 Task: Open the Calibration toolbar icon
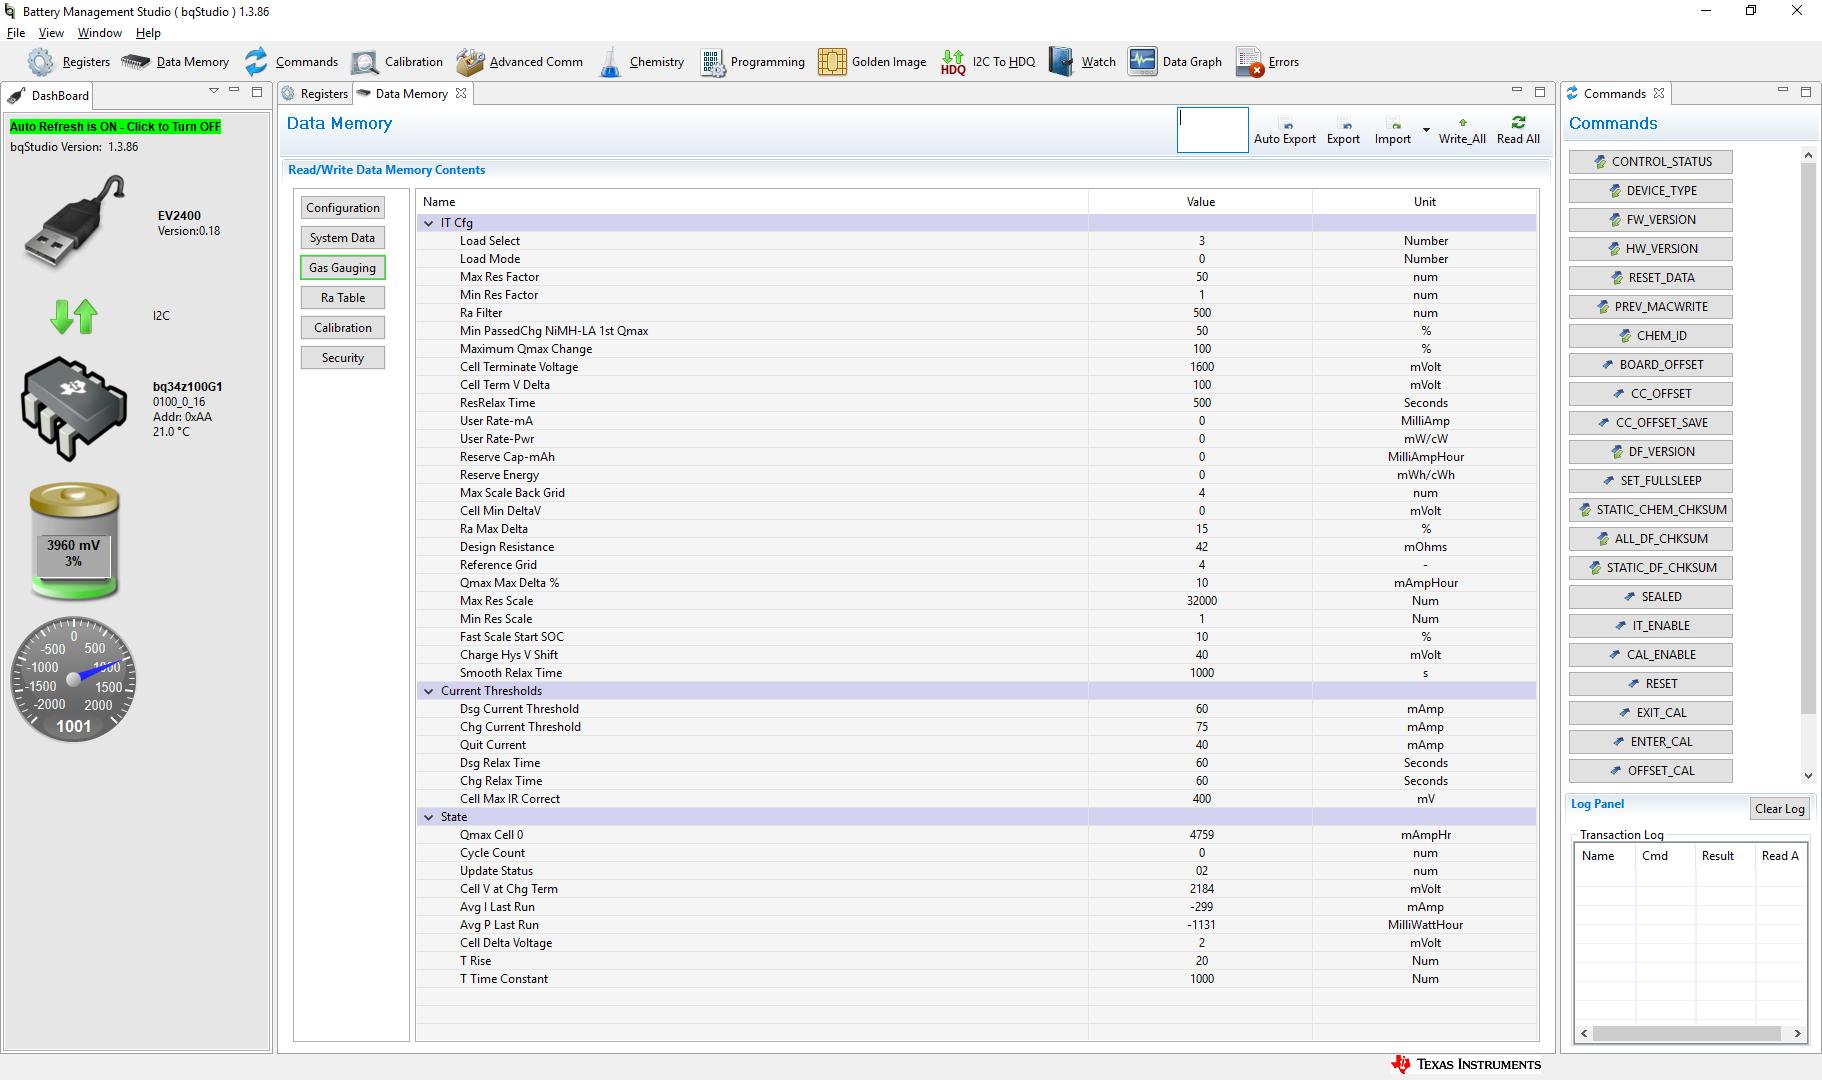pos(365,62)
